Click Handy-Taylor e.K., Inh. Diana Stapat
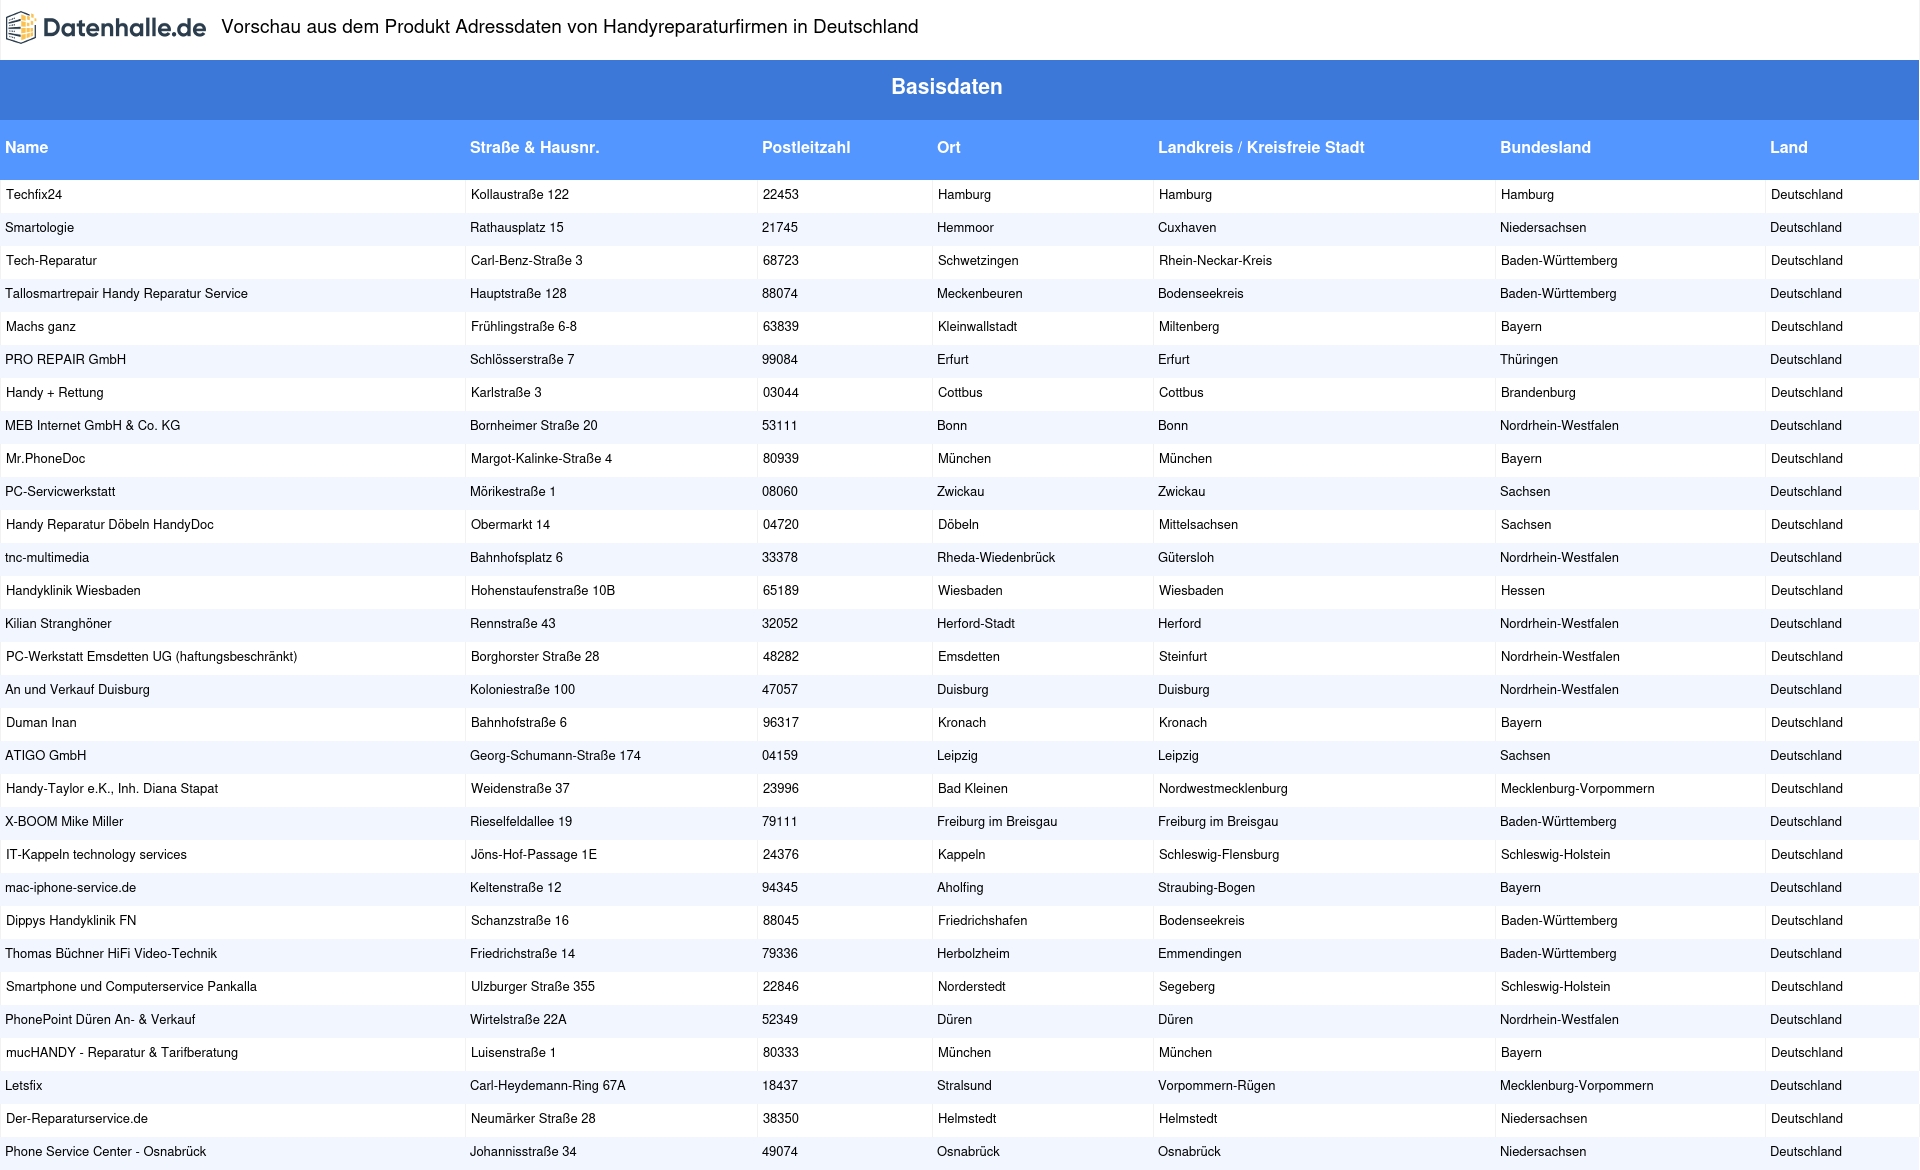Viewport: 1920px width, 1170px height. point(112,789)
